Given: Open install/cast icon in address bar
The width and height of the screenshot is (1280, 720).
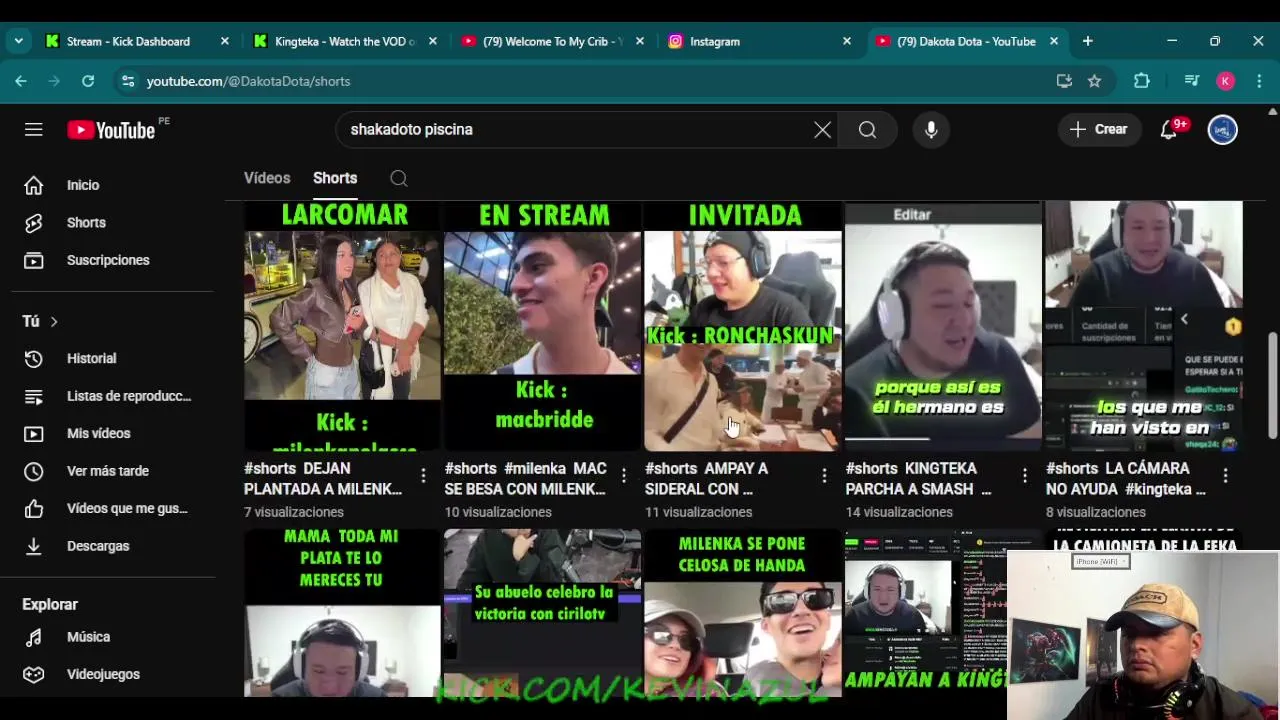Looking at the screenshot, I should click(x=1064, y=81).
